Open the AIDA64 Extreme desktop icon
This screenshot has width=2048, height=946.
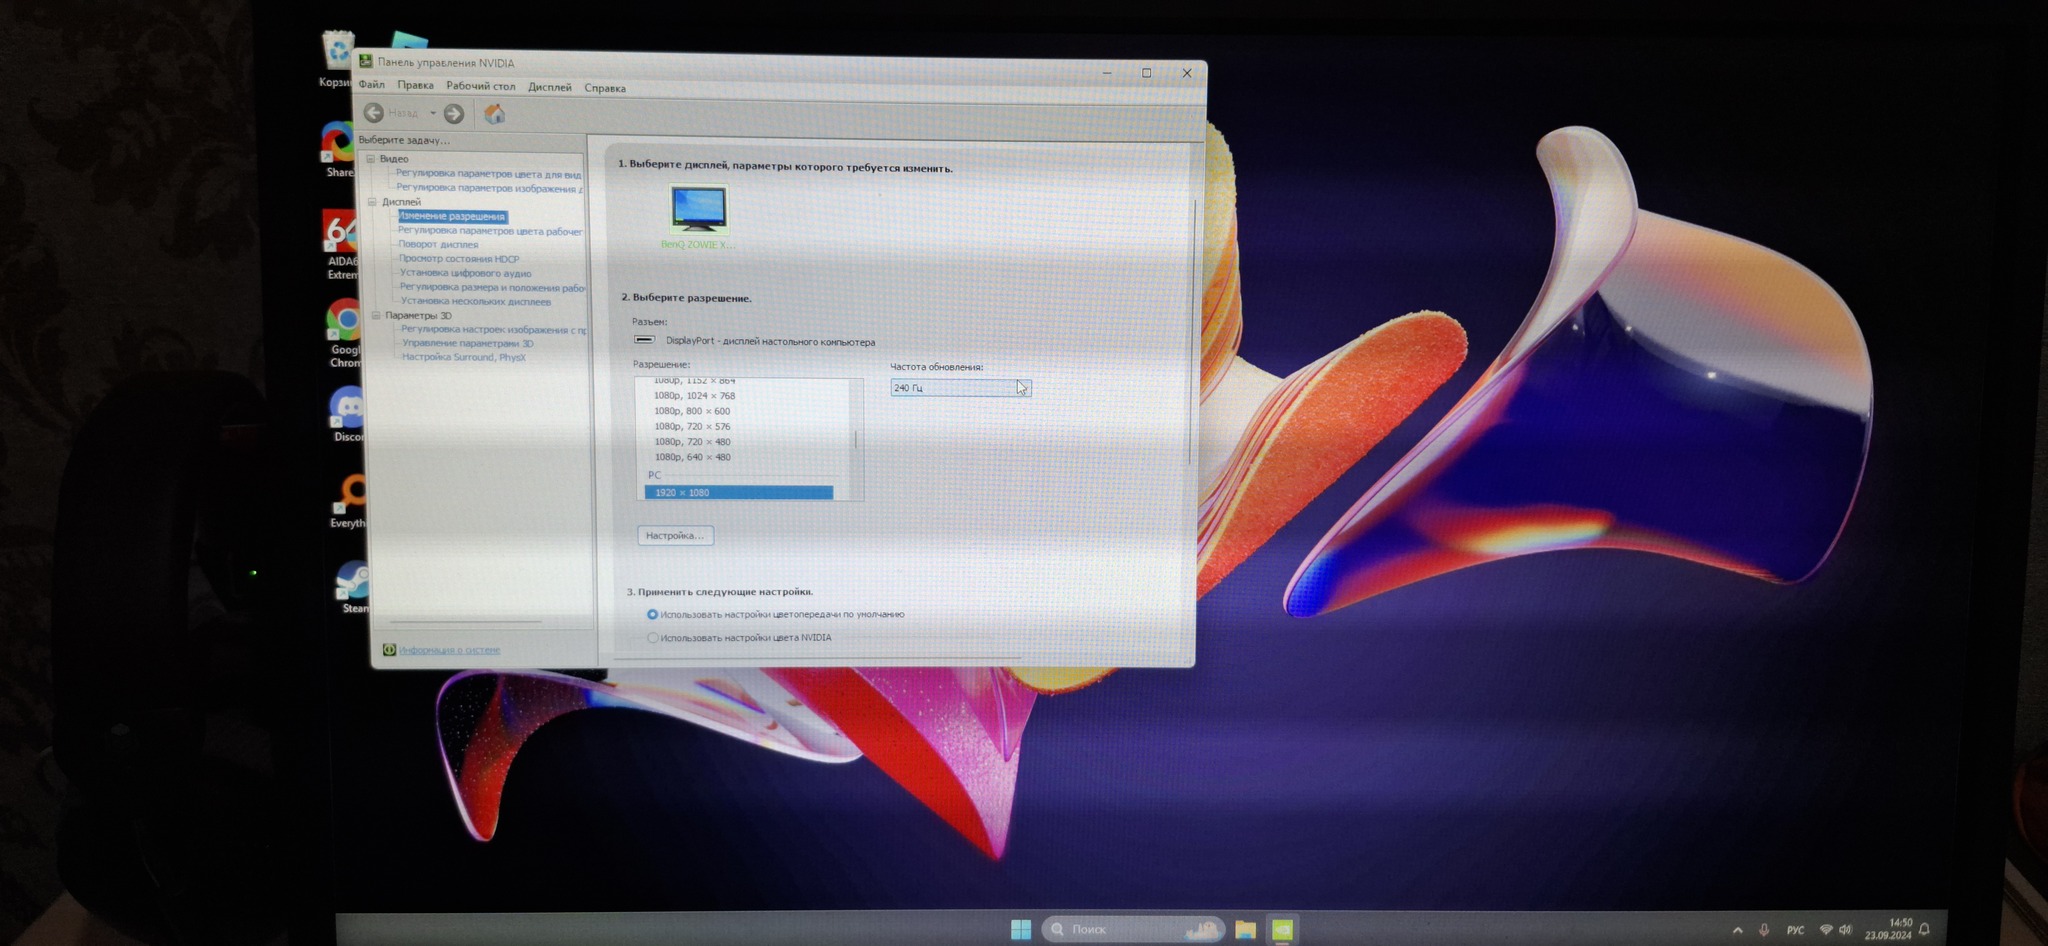[341, 235]
